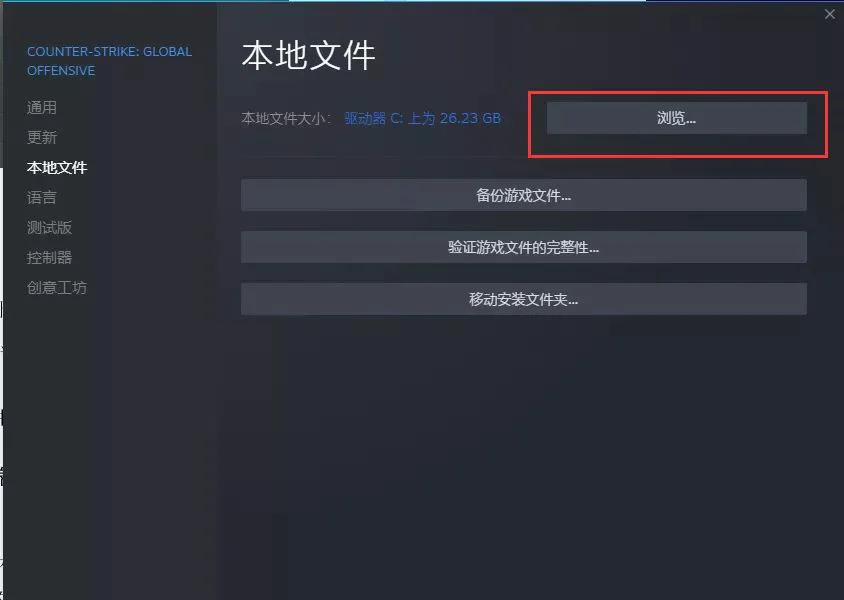Viewport: 844px width, 600px height.
Task: Click the 浏览... button
Action: coord(677,118)
